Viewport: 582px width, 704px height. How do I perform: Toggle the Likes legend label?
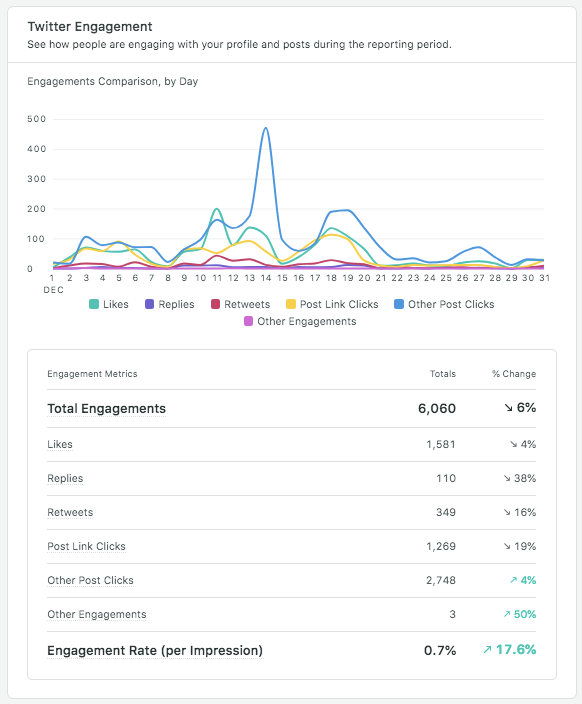click(116, 304)
